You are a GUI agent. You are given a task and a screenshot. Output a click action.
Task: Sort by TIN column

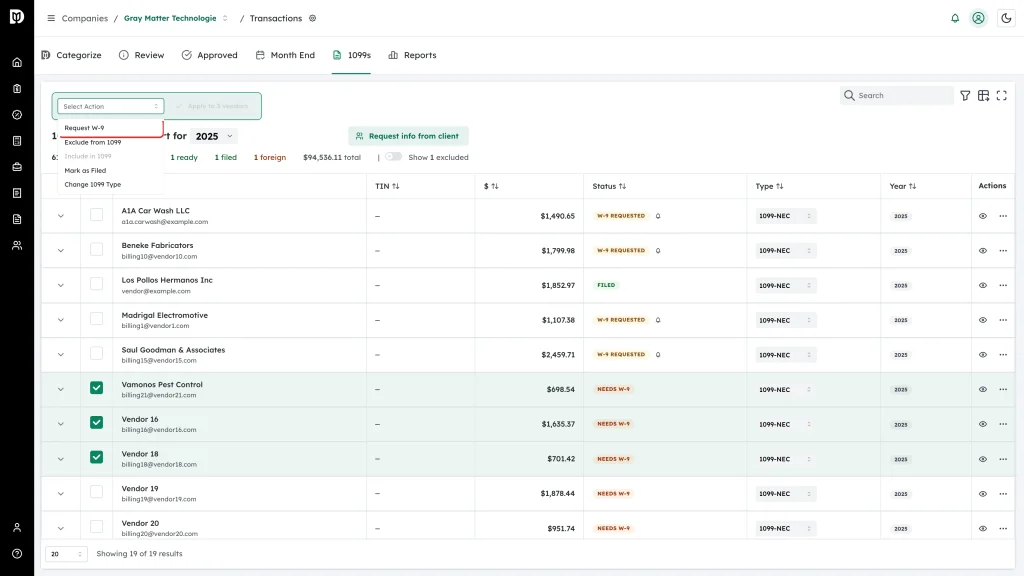pyautogui.click(x=387, y=186)
